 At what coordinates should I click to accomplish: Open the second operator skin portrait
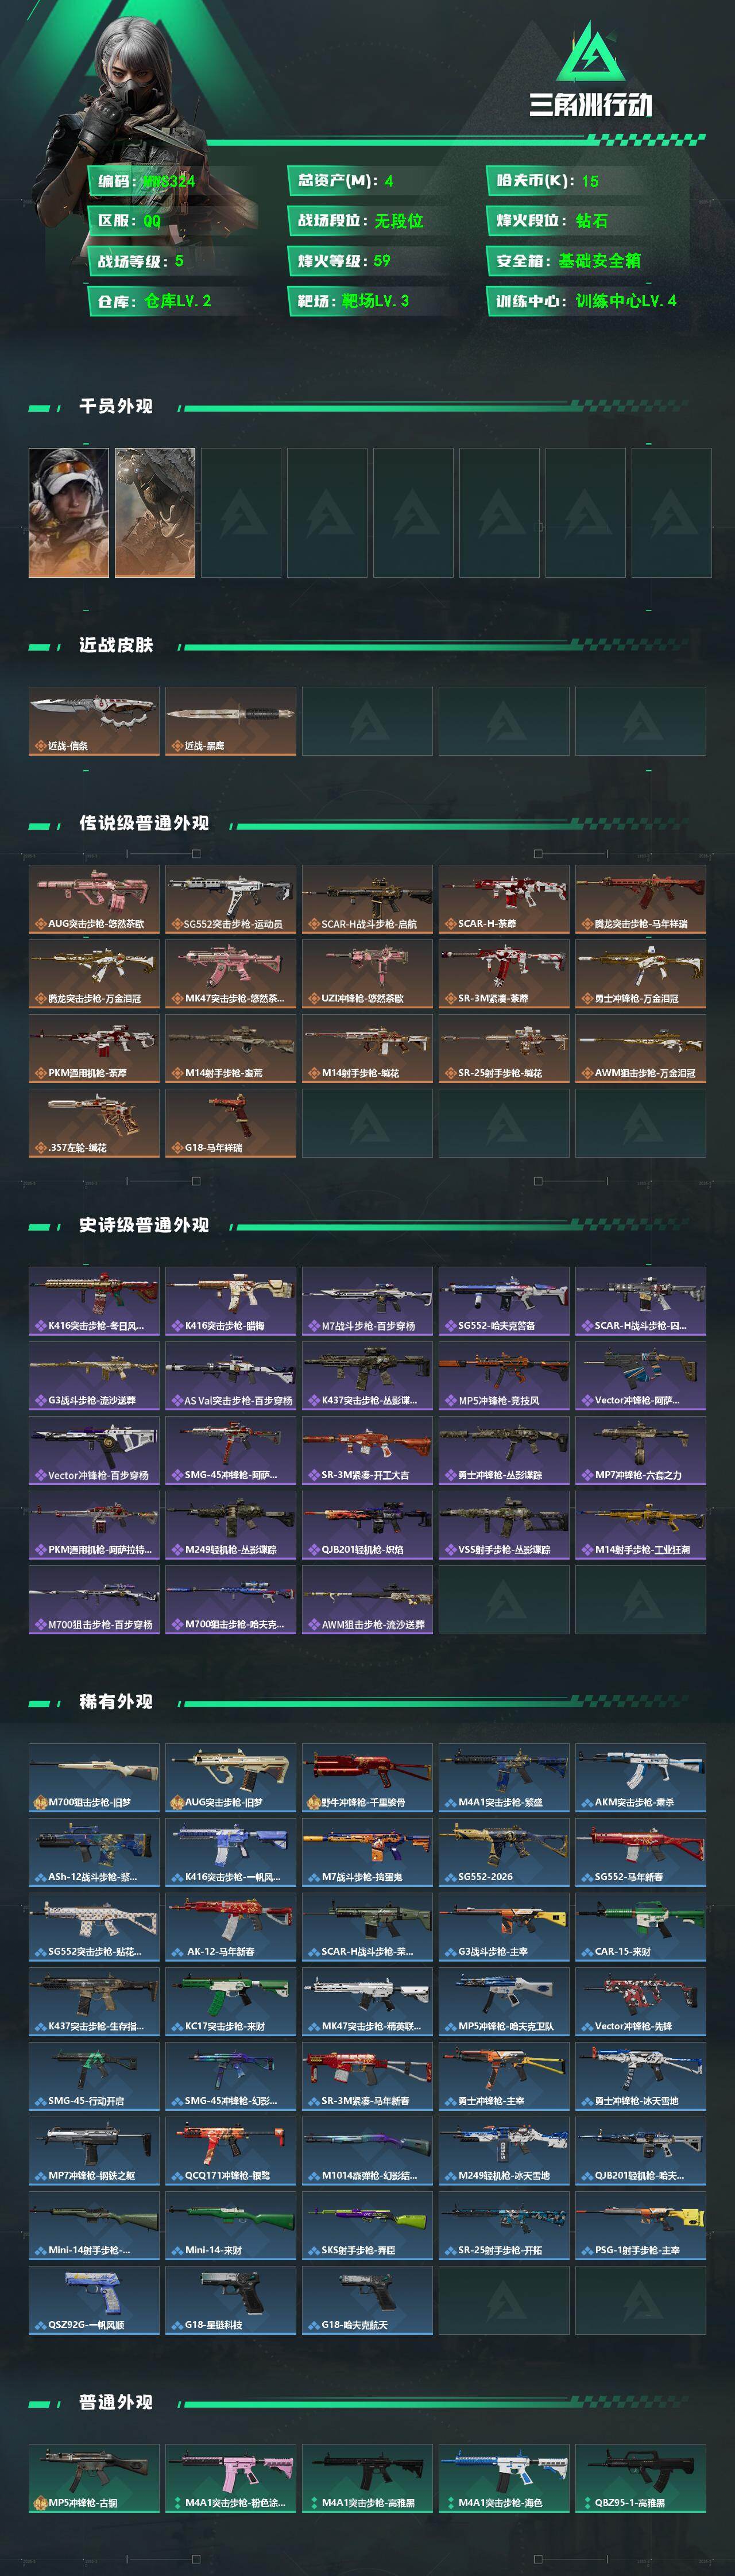pos(155,512)
